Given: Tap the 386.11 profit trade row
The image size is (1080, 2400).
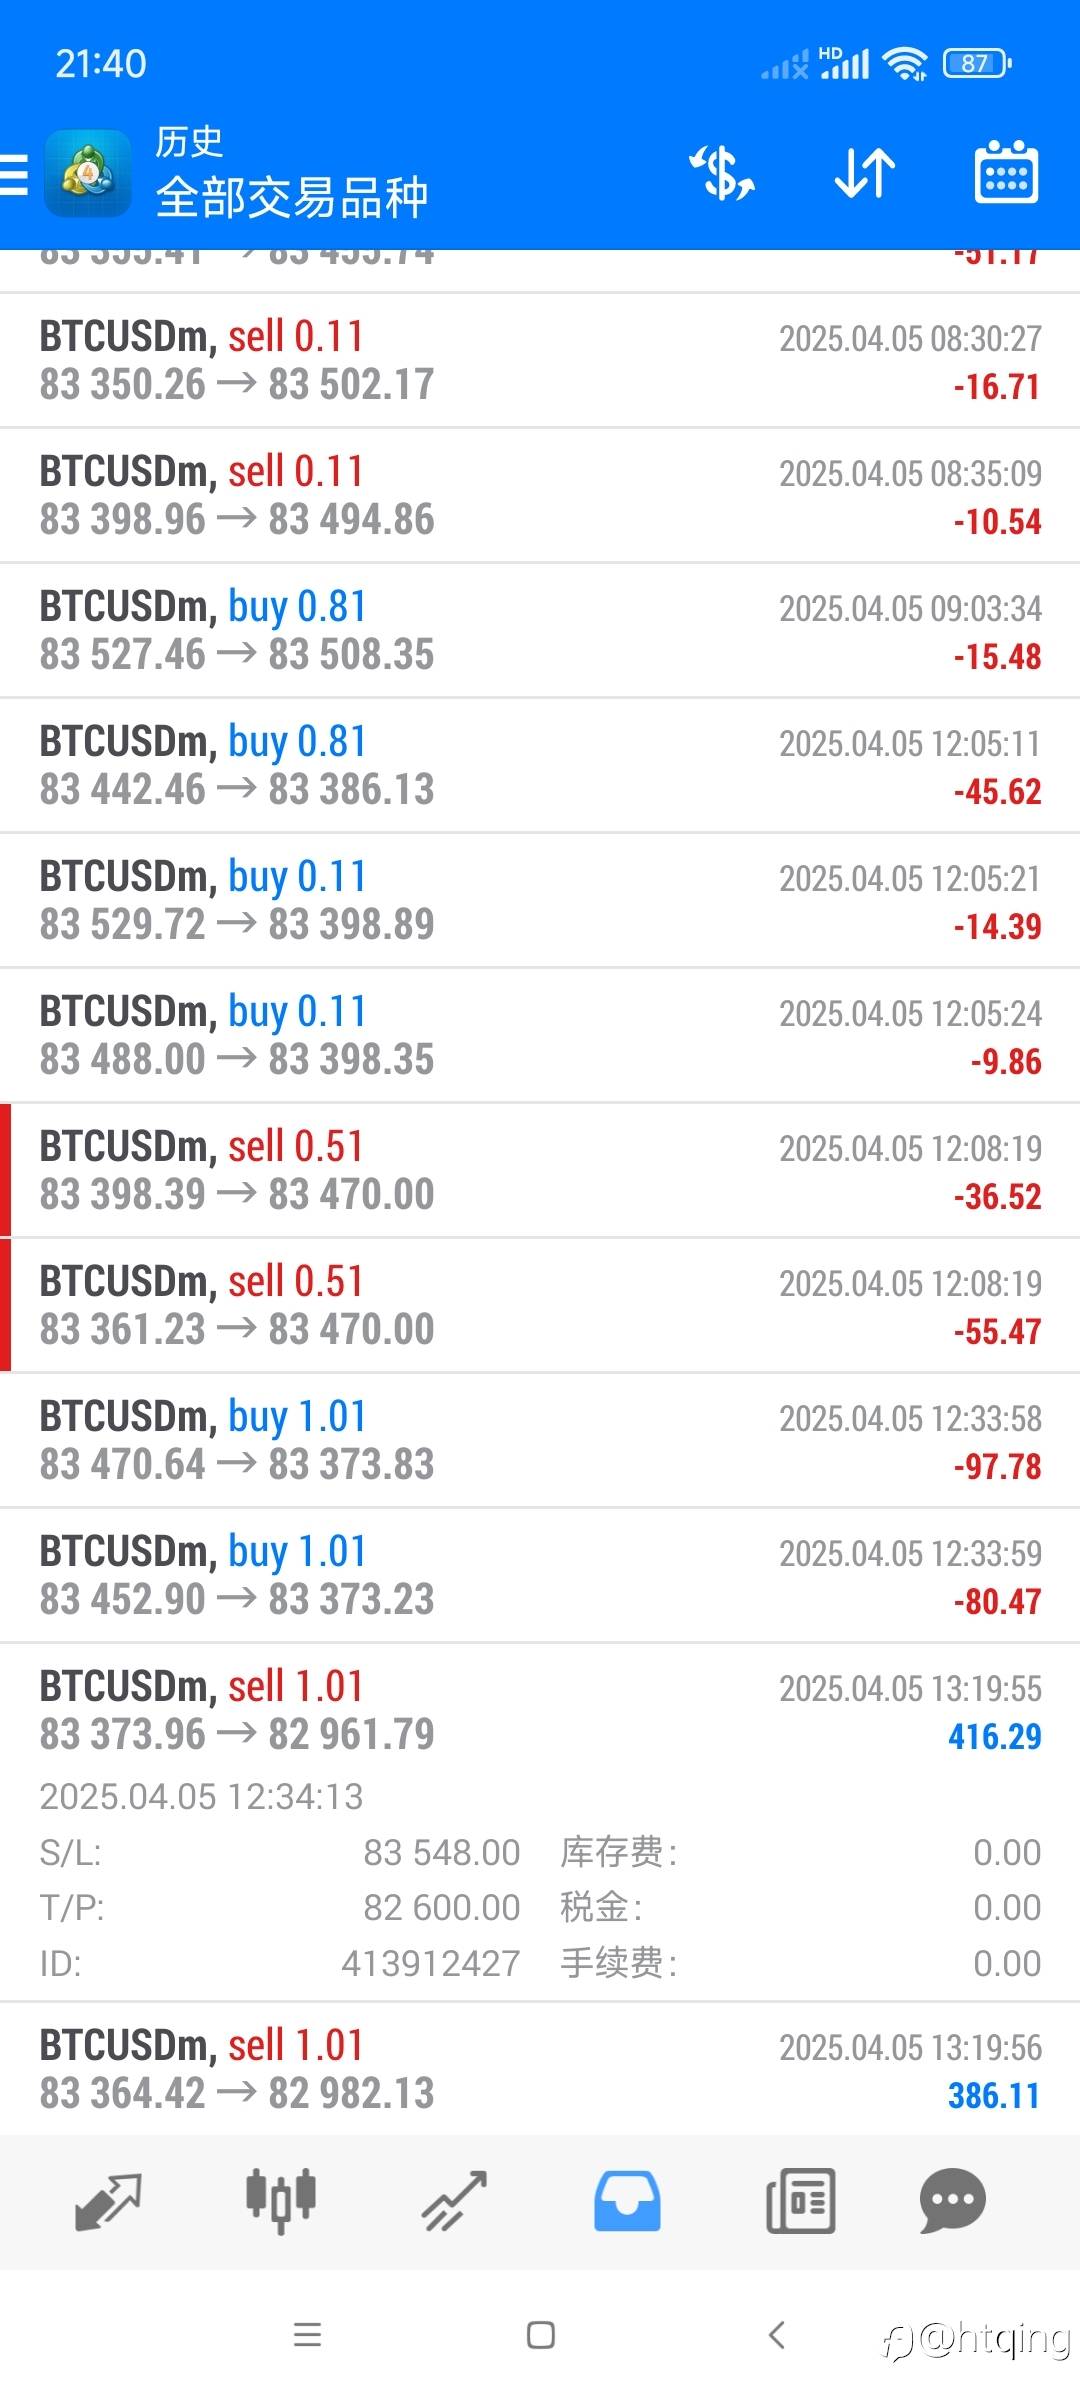Looking at the screenshot, I should click(540, 2070).
